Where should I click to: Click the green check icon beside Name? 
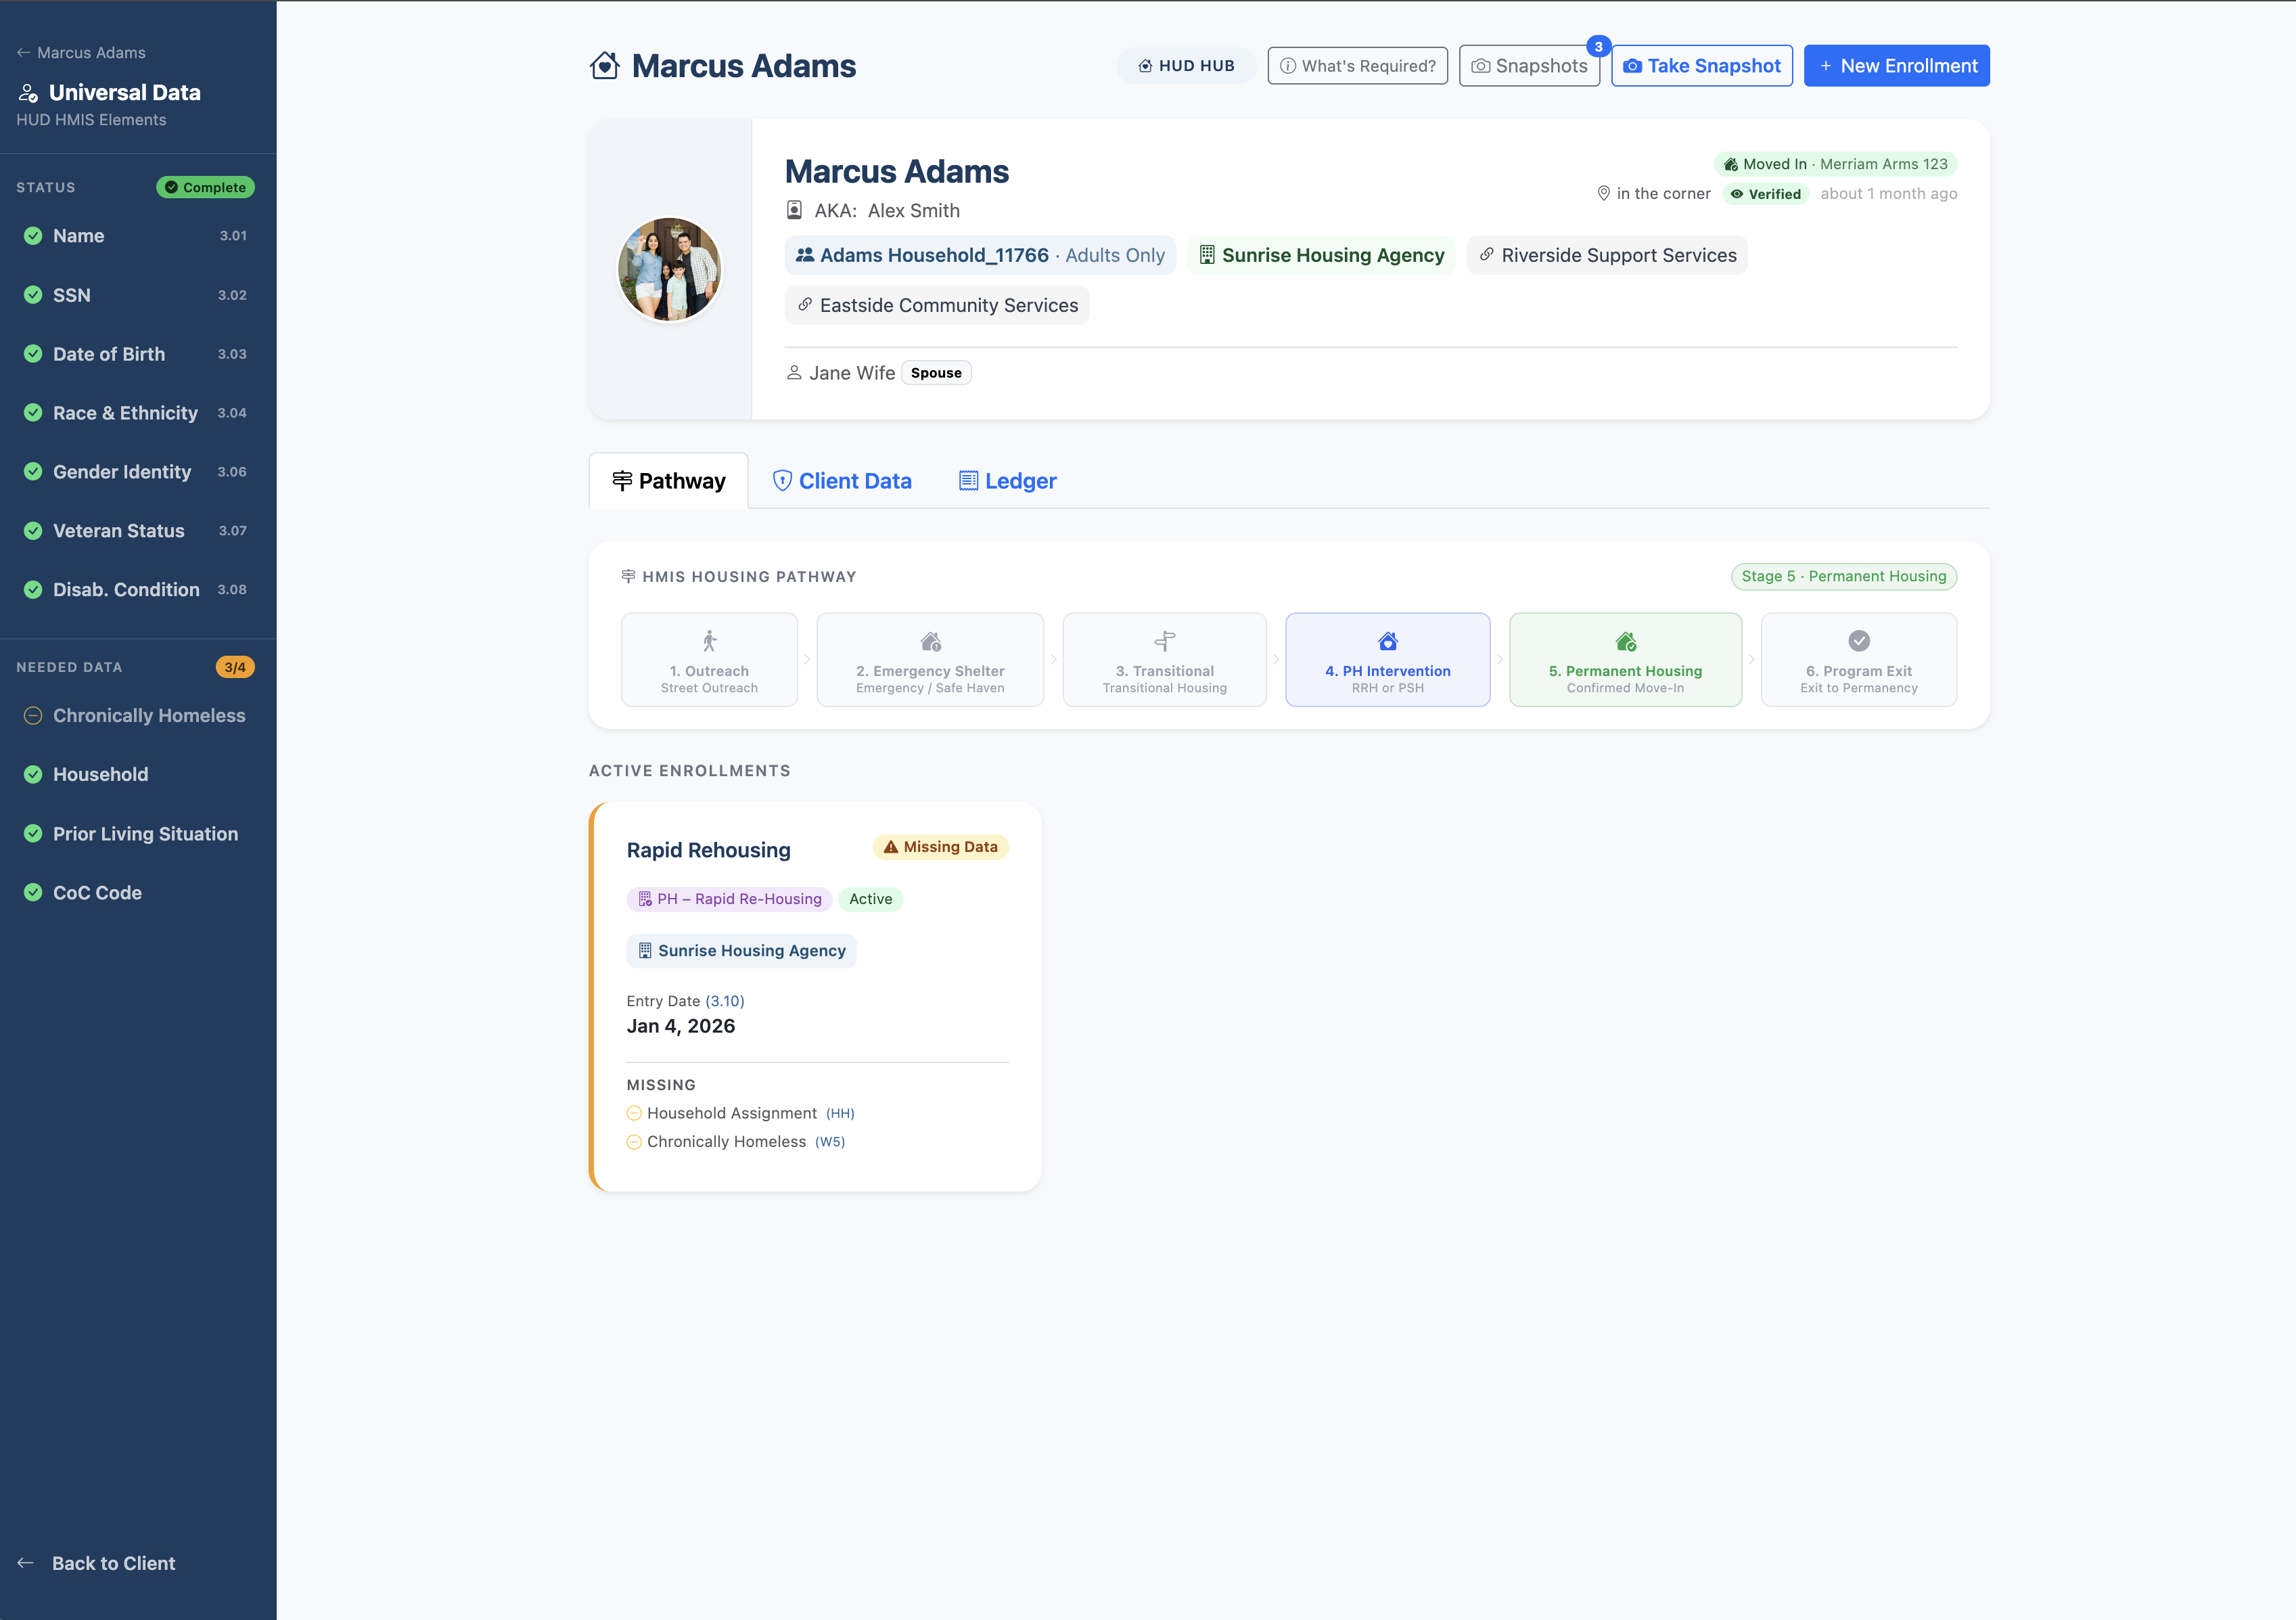click(x=33, y=236)
